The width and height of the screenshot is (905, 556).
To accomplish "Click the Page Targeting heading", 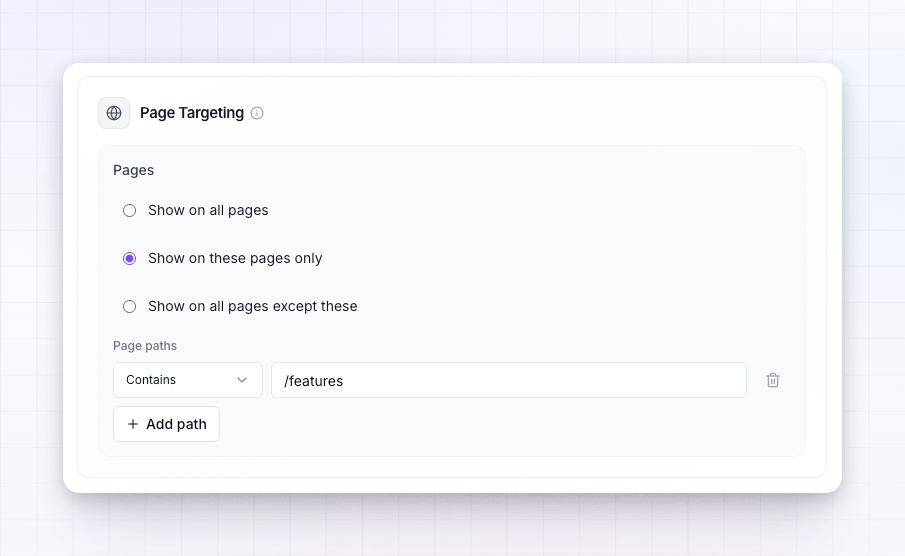I will point(192,113).
